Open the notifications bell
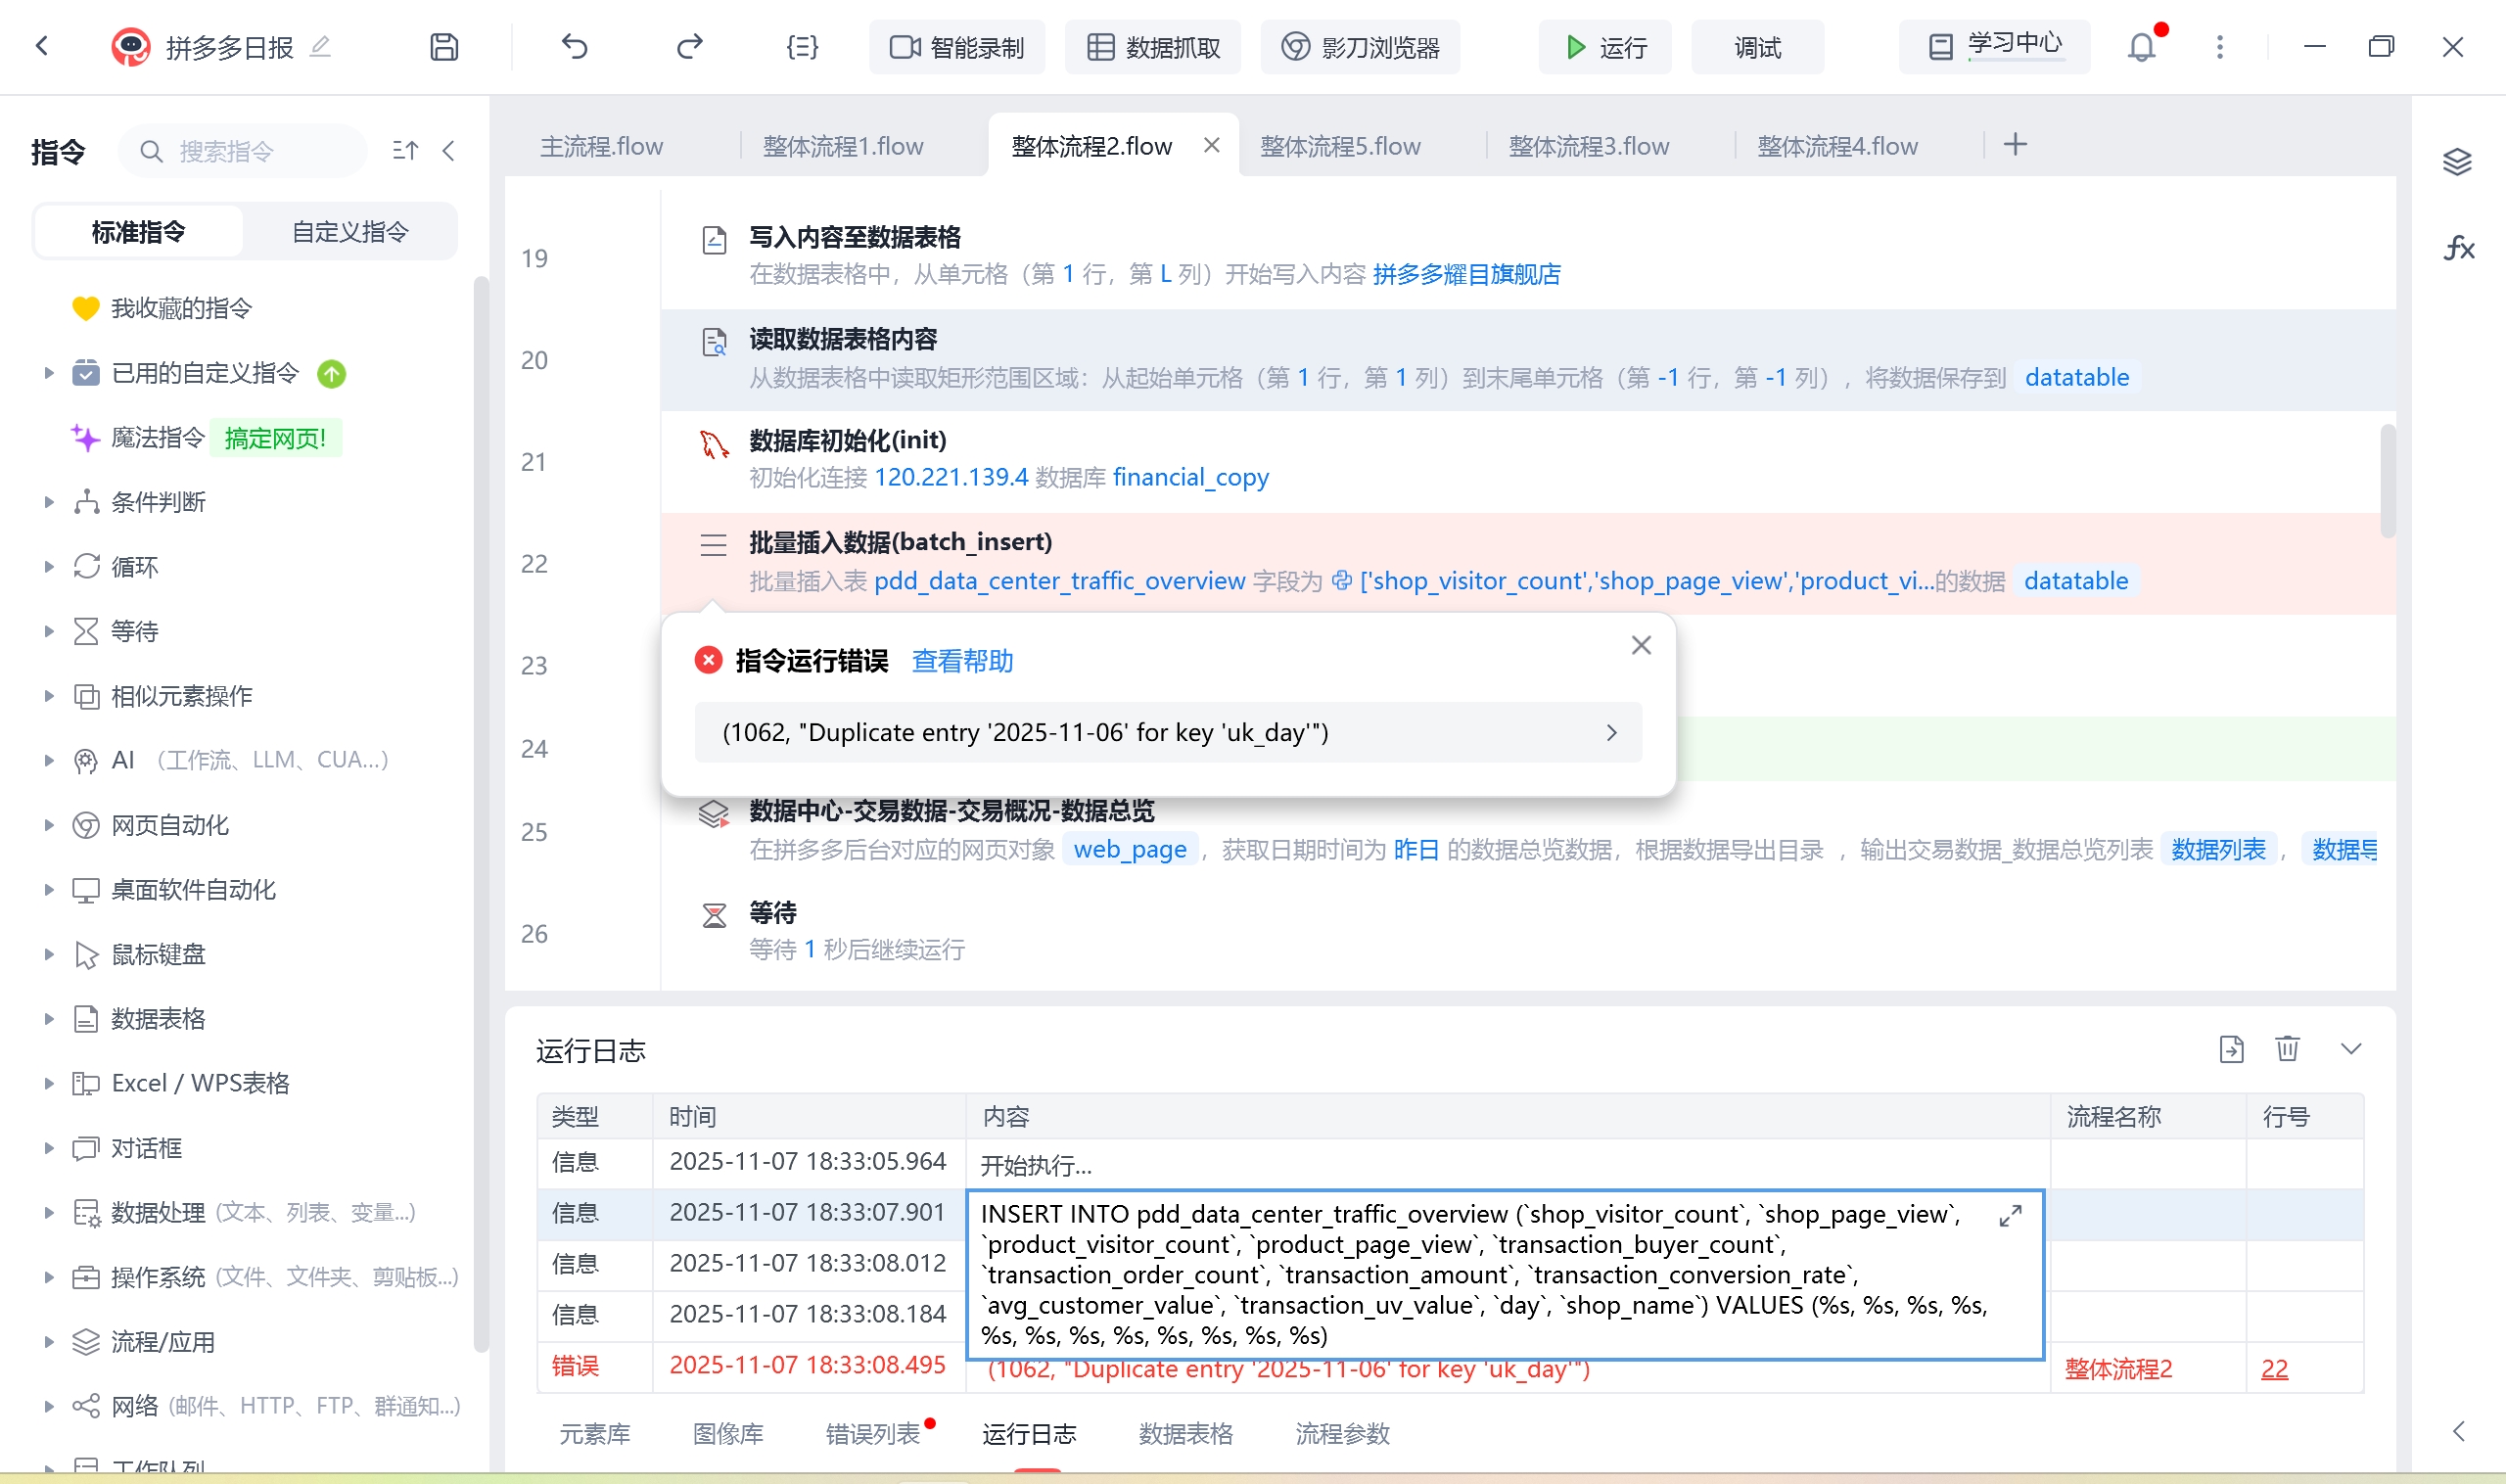Image resolution: width=2506 pixels, height=1484 pixels. pos(2141,47)
